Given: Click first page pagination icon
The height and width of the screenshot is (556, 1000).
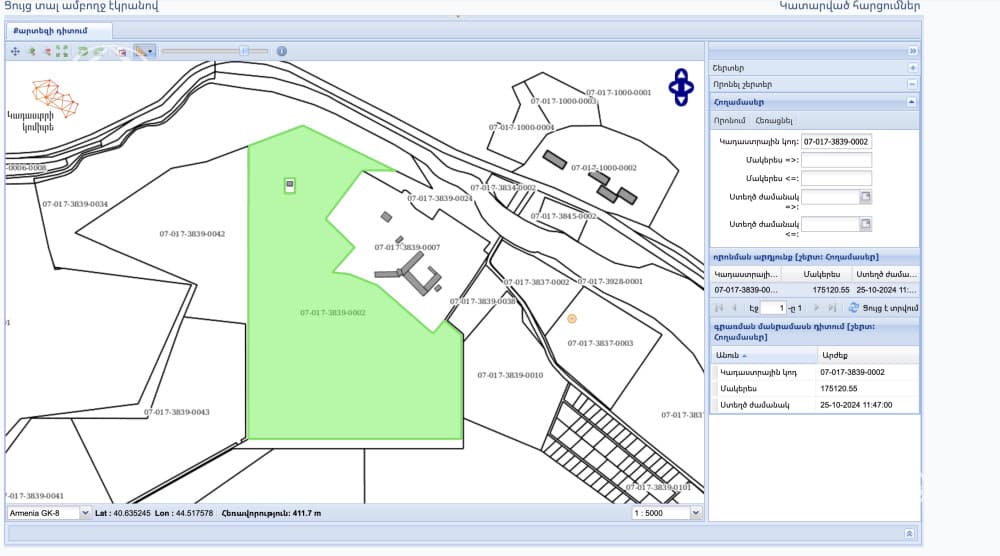Looking at the screenshot, I should (x=719, y=308).
